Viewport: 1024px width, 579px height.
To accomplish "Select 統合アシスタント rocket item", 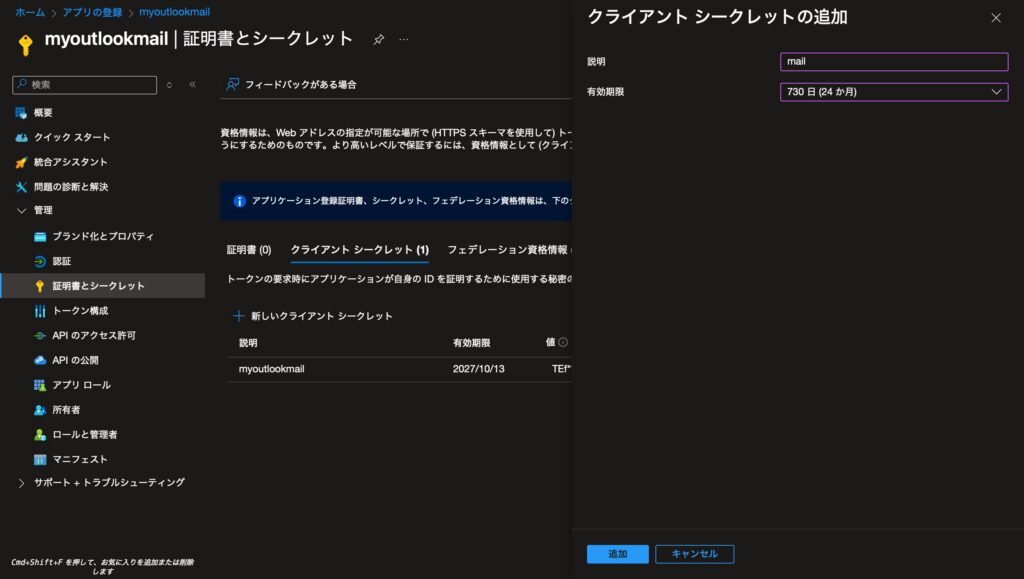I will coord(70,162).
